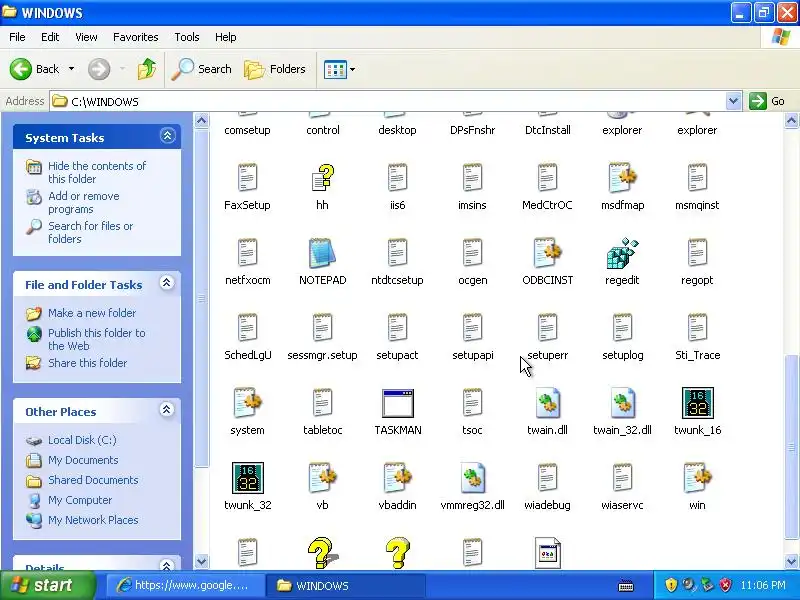Open the Windows start button
Image resolution: width=800 pixels, height=600 pixels.
click(48, 585)
